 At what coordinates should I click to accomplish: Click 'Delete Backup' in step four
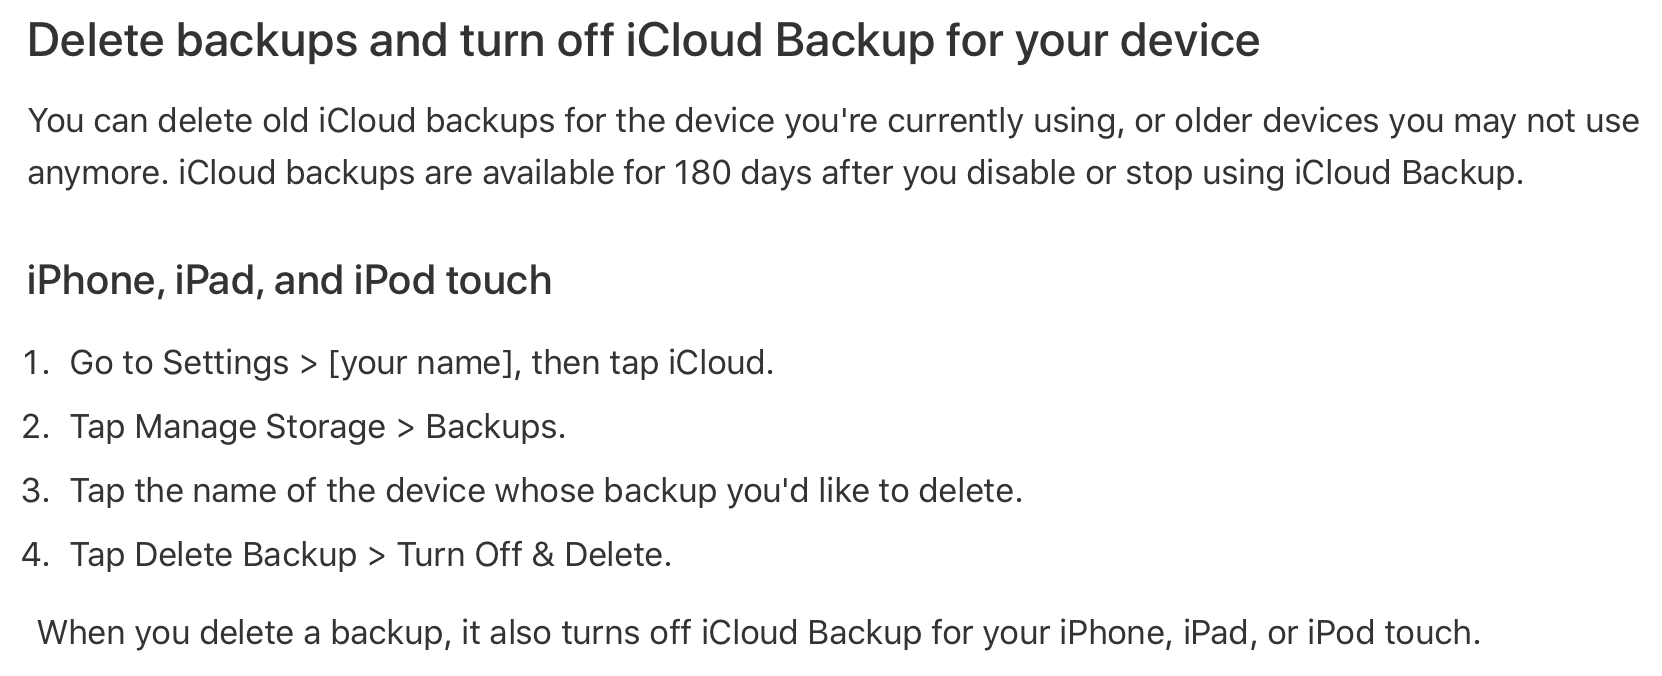click(245, 555)
